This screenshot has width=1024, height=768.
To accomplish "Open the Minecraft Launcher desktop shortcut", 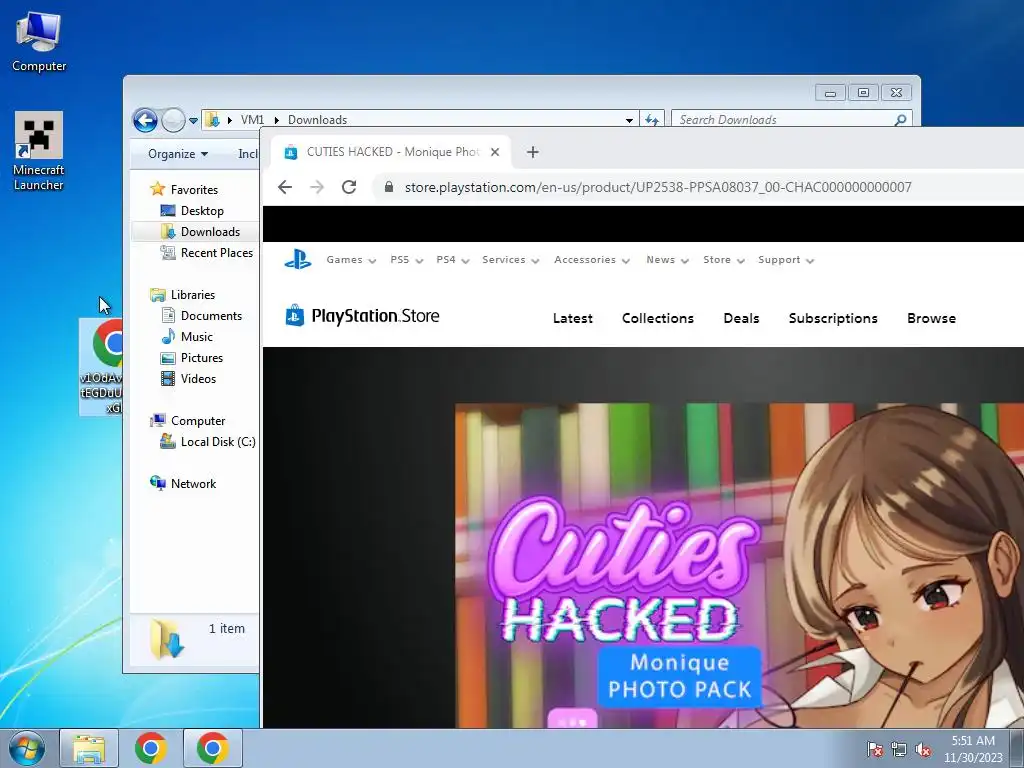I will point(39,151).
